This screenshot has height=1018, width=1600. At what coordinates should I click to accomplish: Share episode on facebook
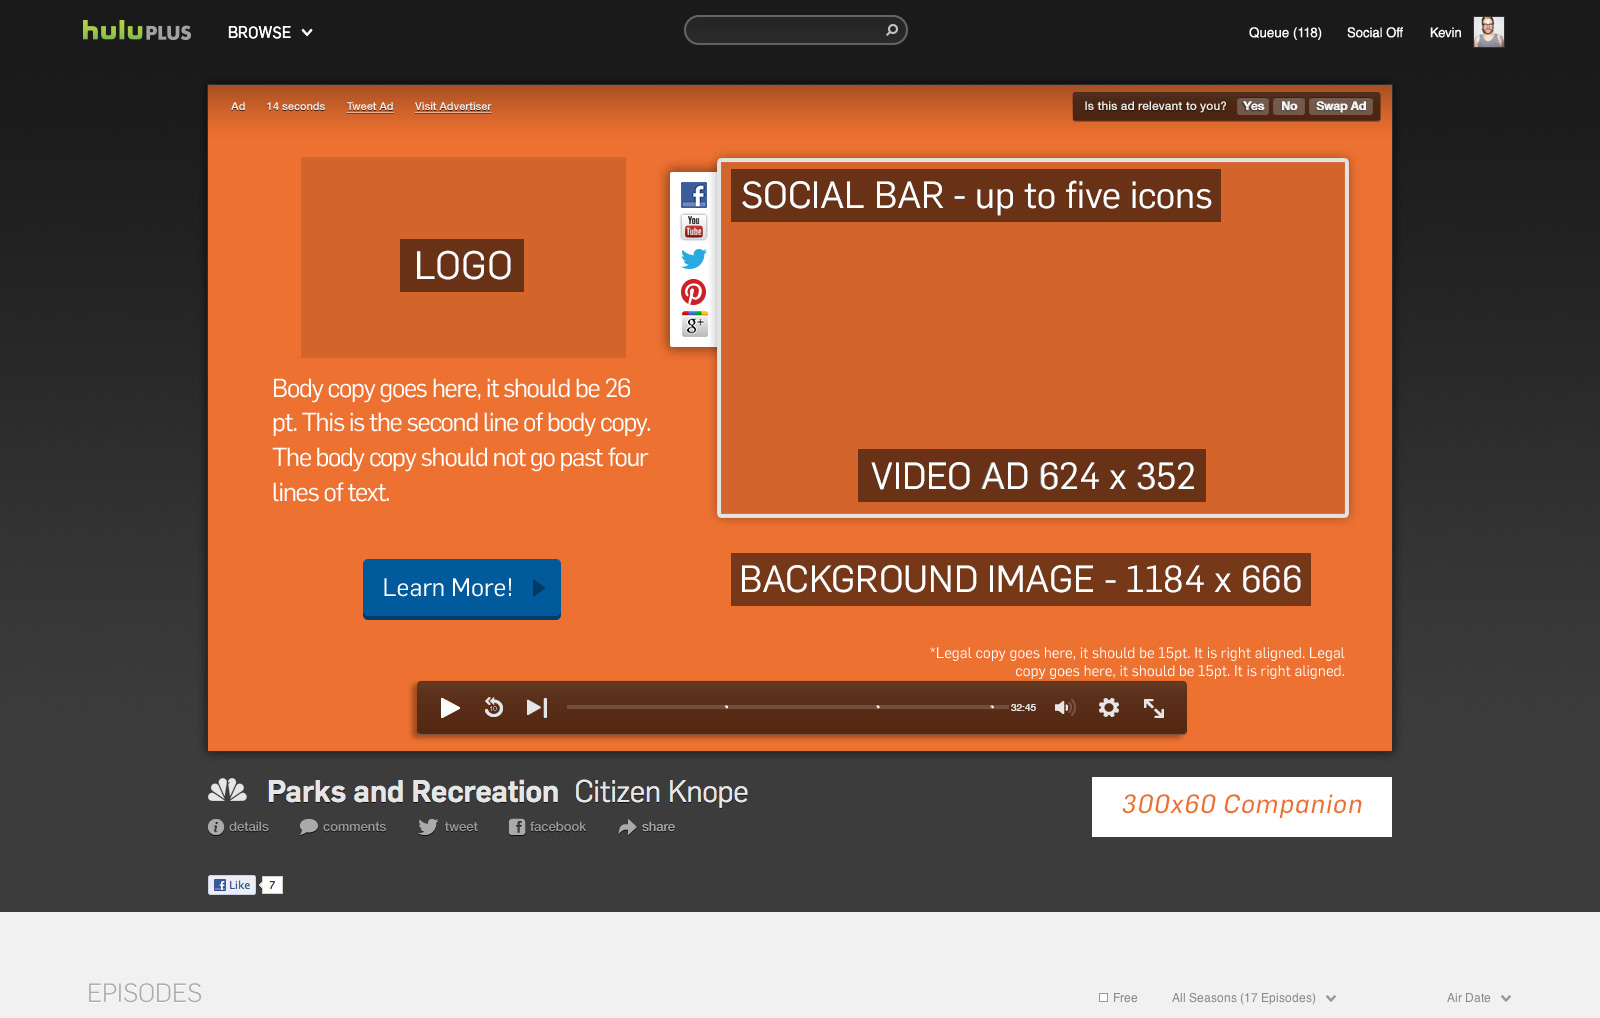tap(547, 827)
